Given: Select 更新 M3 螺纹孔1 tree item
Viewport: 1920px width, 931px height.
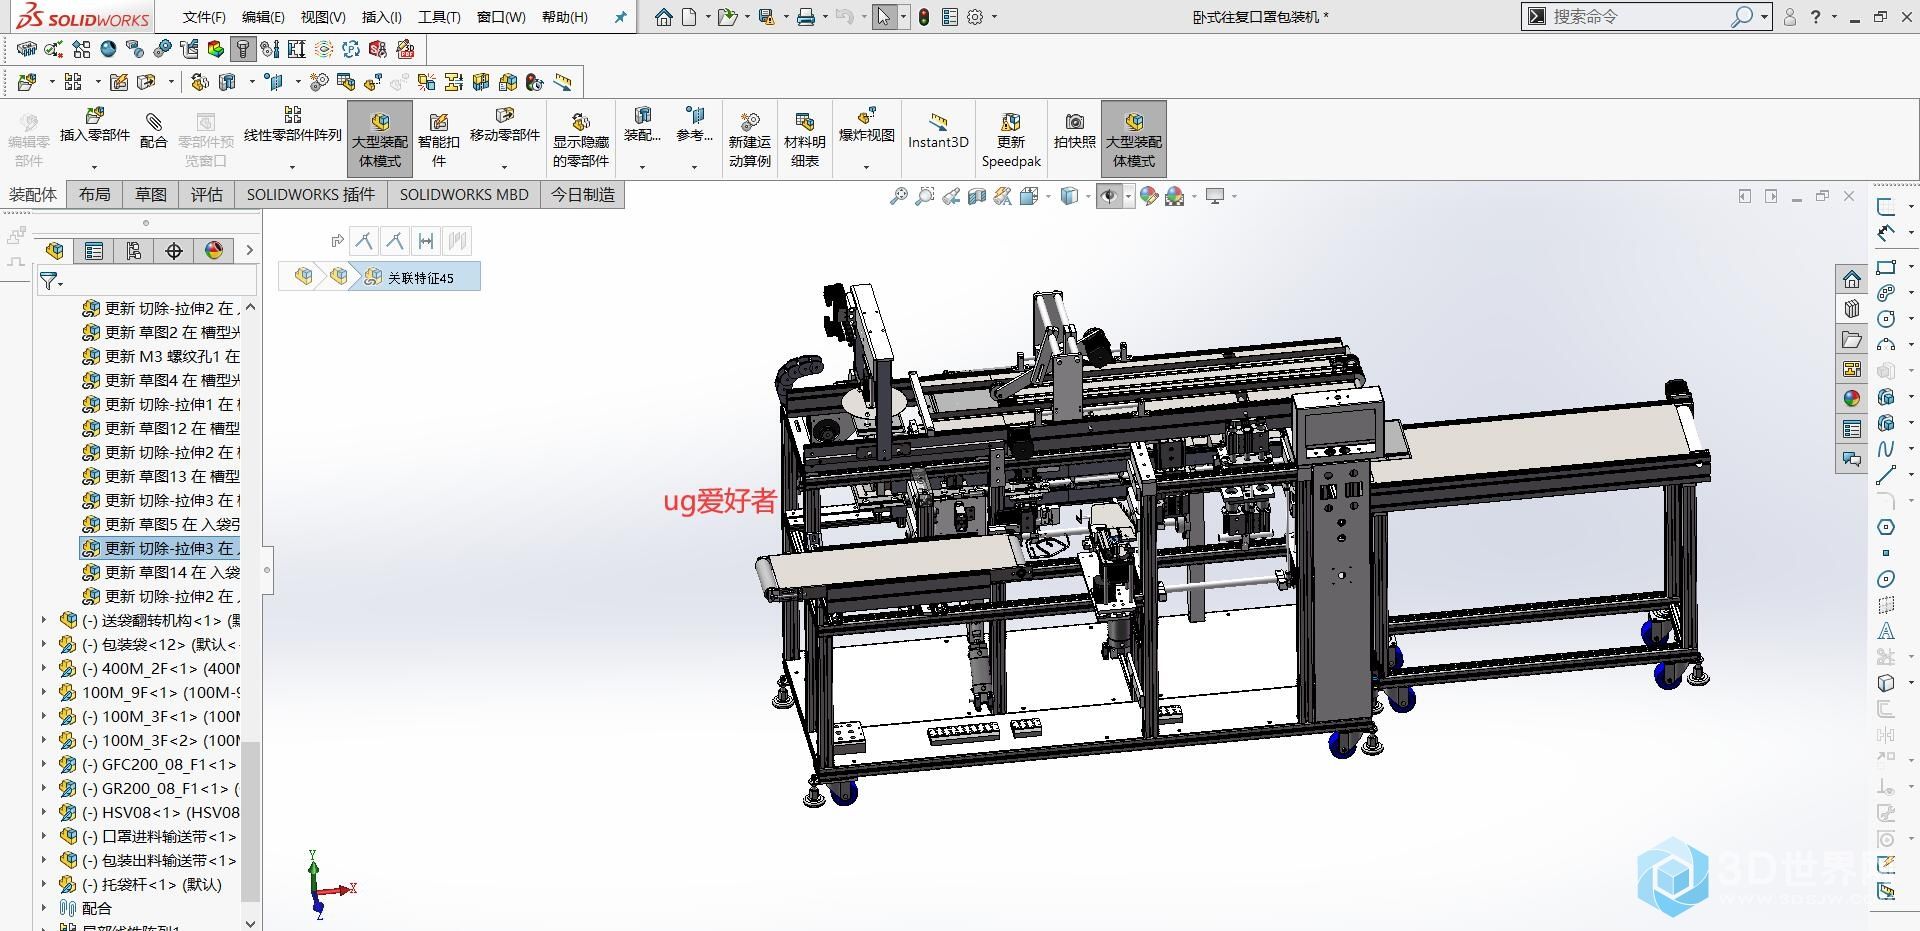Looking at the screenshot, I should 161,356.
